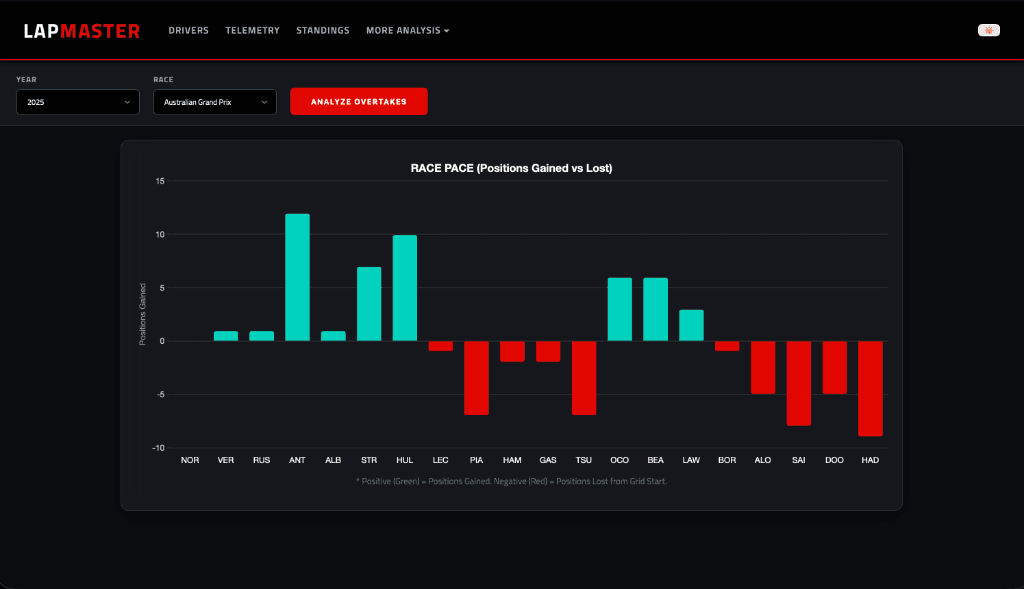
Task: Open the Year dropdown showing 2025
Action: pyautogui.click(x=78, y=102)
